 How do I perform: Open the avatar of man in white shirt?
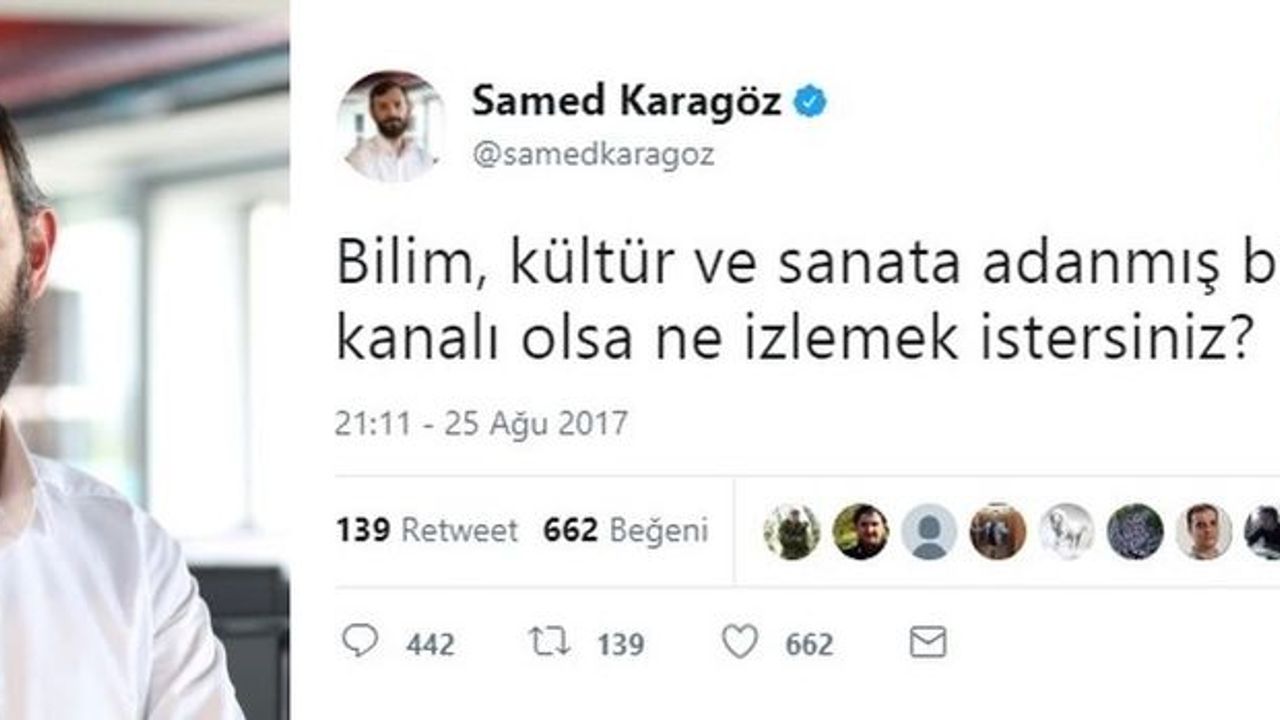pyautogui.click(x=1203, y=531)
